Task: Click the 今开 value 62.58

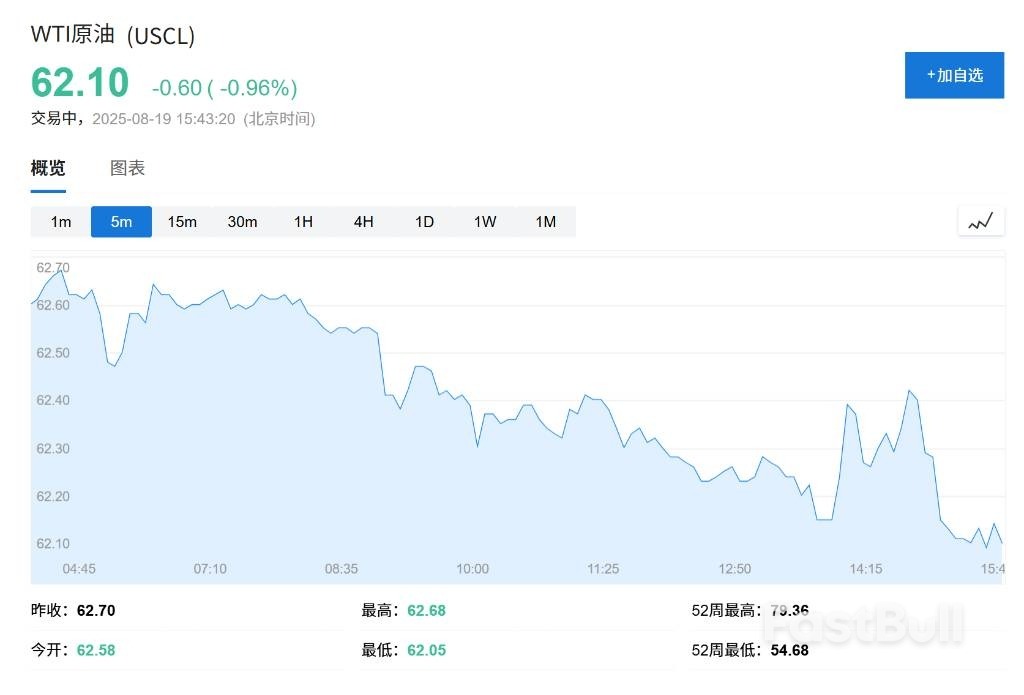Action: 96,649
